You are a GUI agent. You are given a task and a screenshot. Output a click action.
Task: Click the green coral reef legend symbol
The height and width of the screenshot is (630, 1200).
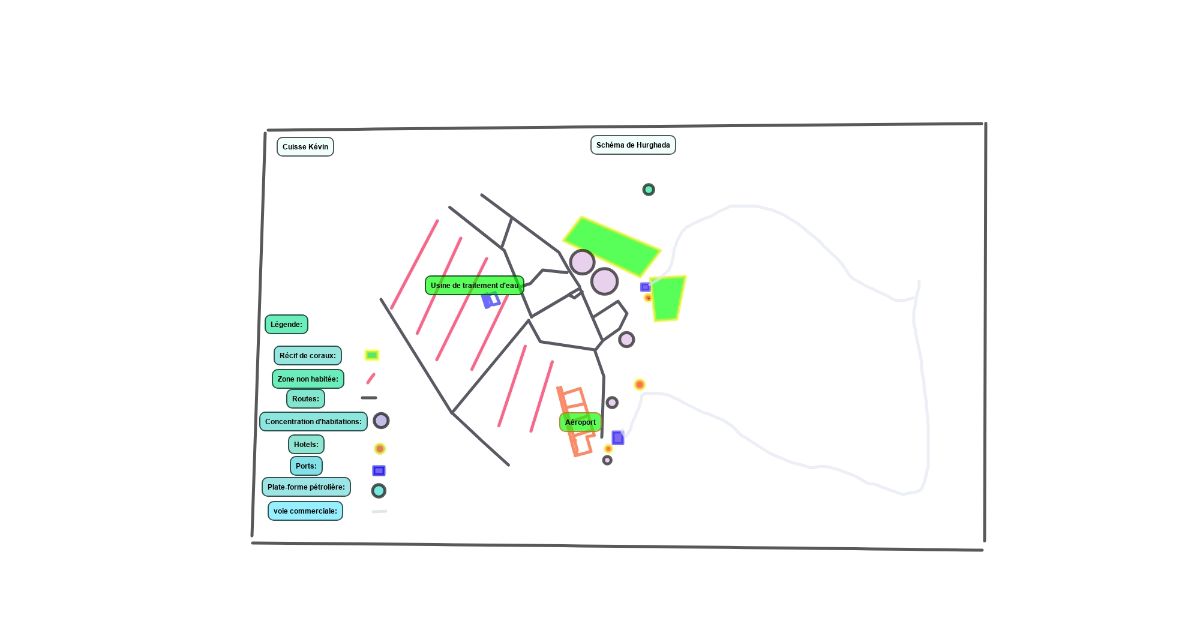coord(372,355)
